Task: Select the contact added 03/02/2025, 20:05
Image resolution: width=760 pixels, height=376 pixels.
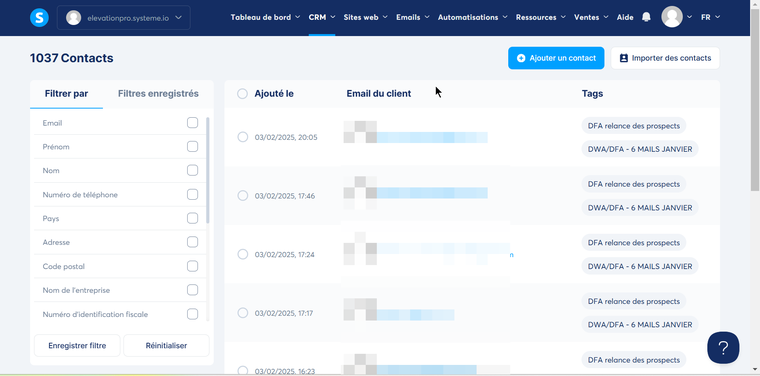Action: pos(243,137)
